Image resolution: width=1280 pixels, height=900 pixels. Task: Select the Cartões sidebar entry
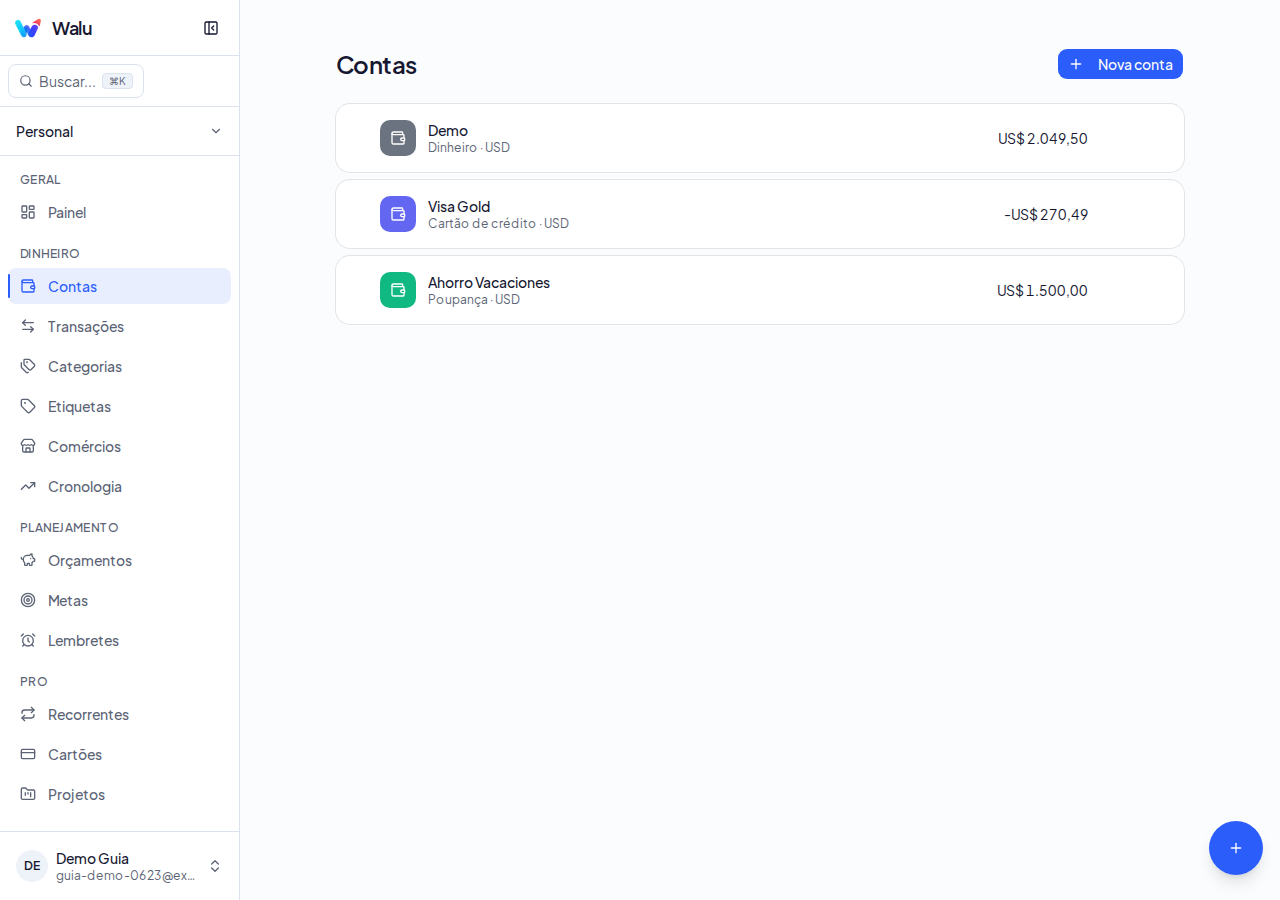click(x=119, y=754)
